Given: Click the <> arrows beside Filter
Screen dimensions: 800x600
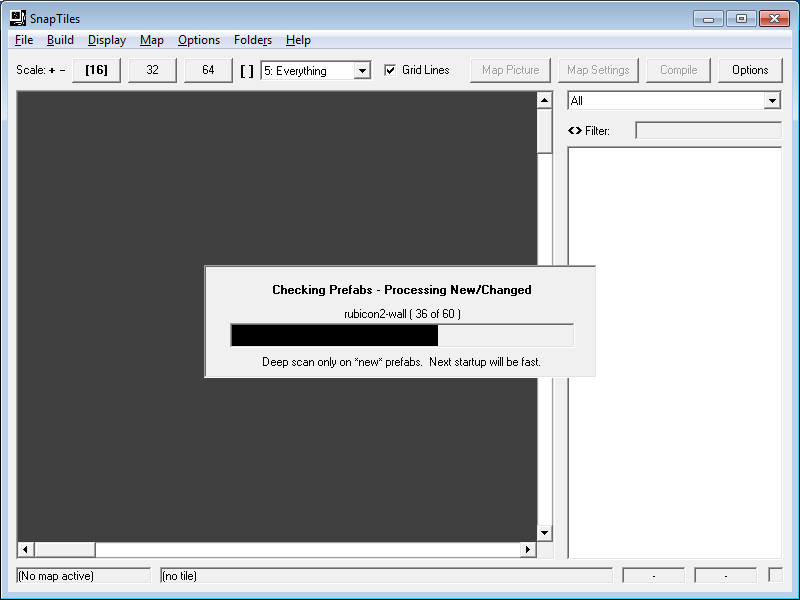Looking at the screenshot, I should coord(574,130).
